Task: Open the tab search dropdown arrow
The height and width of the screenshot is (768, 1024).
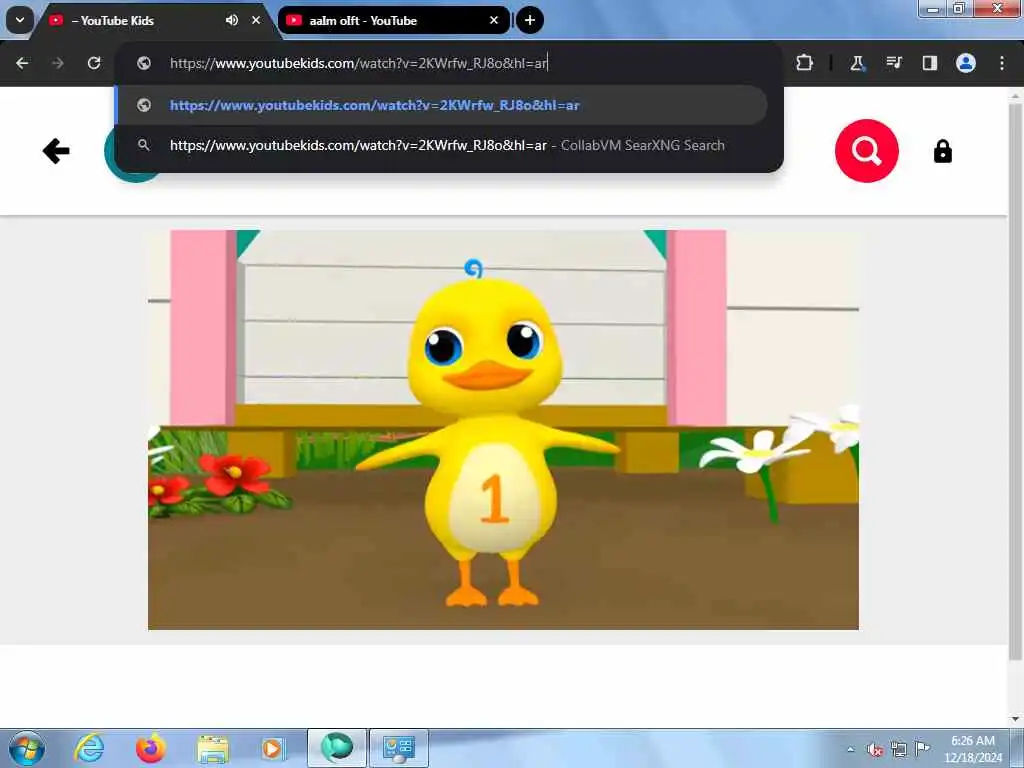Action: 20,20
